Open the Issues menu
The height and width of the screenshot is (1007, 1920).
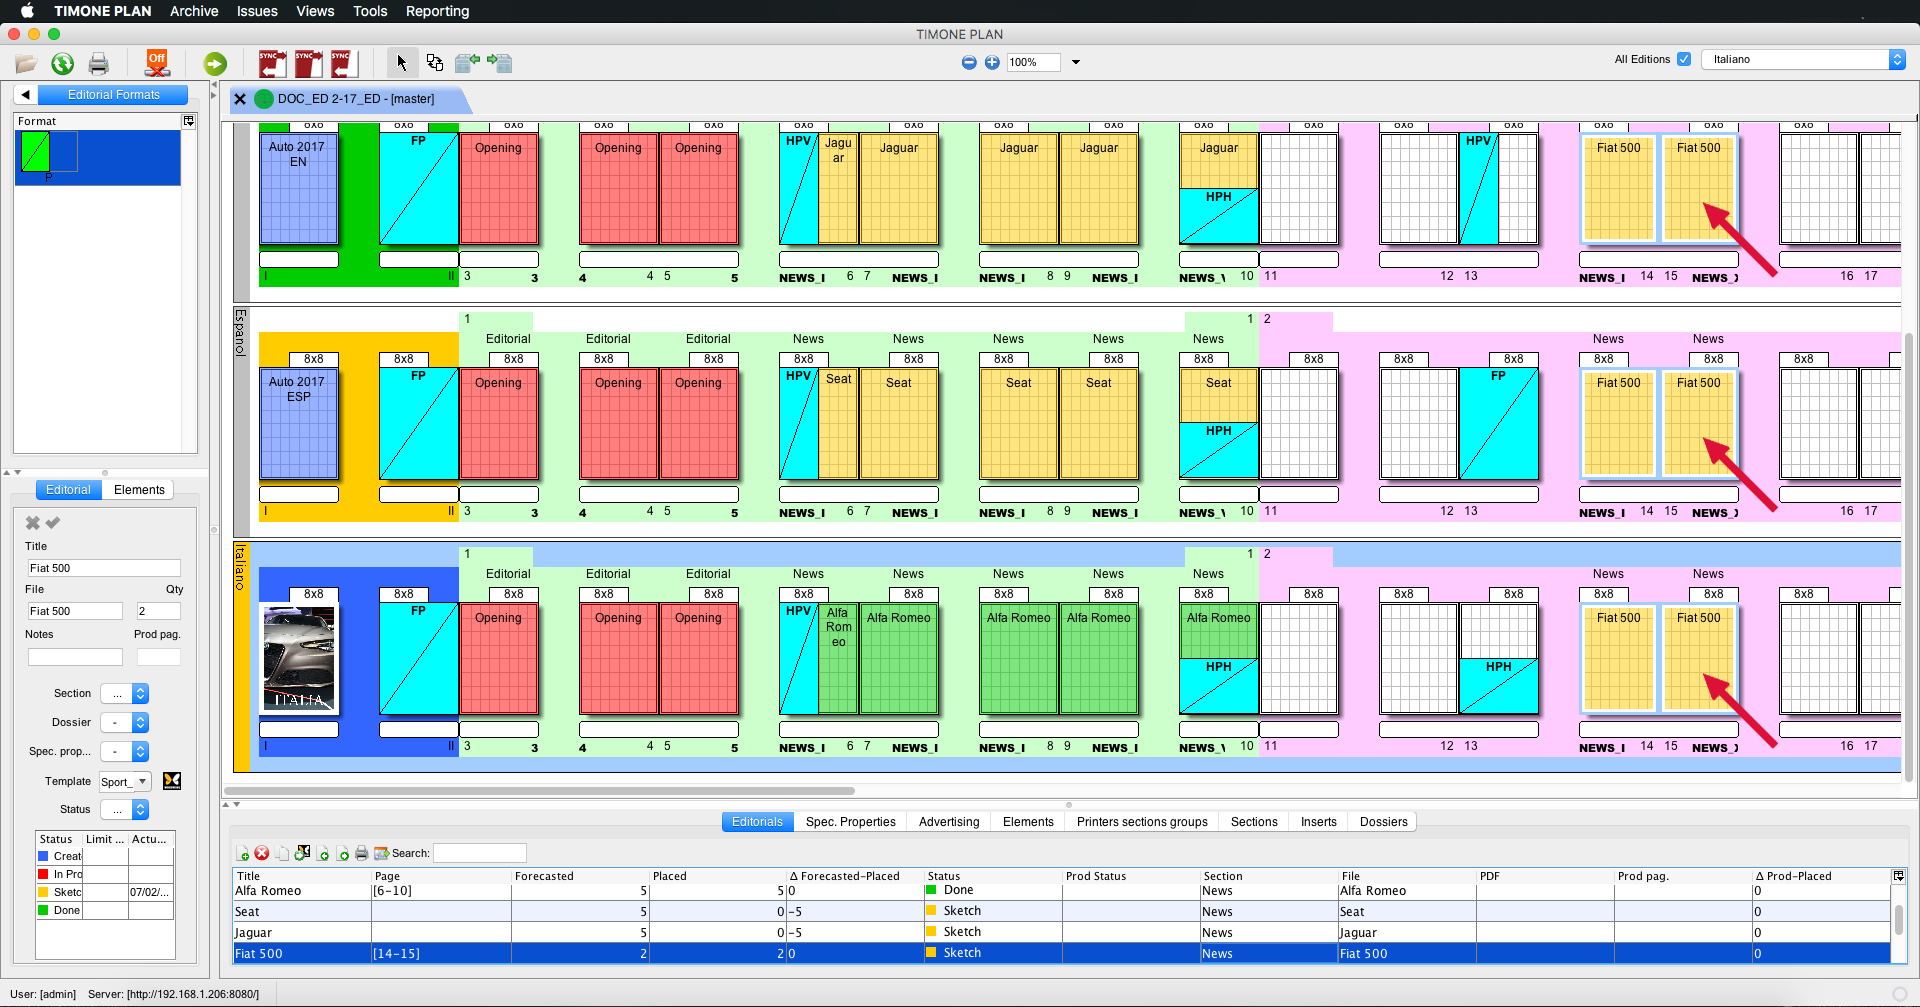click(257, 11)
